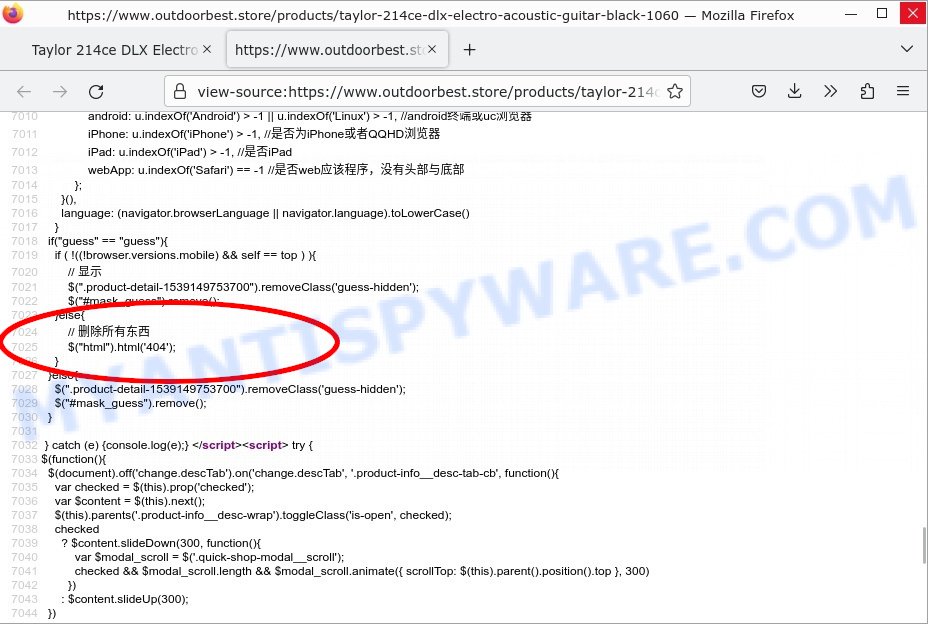Click 'if ( !((!browser.versions.mobile)' line 7019

(x=185, y=255)
